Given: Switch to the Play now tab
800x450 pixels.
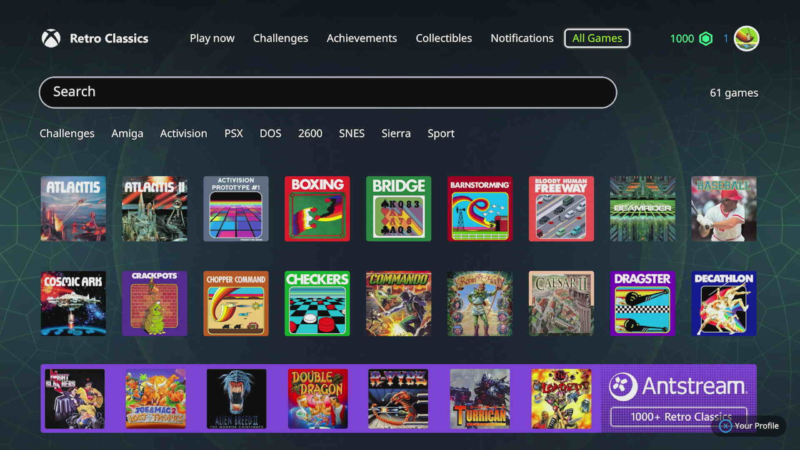Looking at the screenshot, I should click(x=212, y=38).
